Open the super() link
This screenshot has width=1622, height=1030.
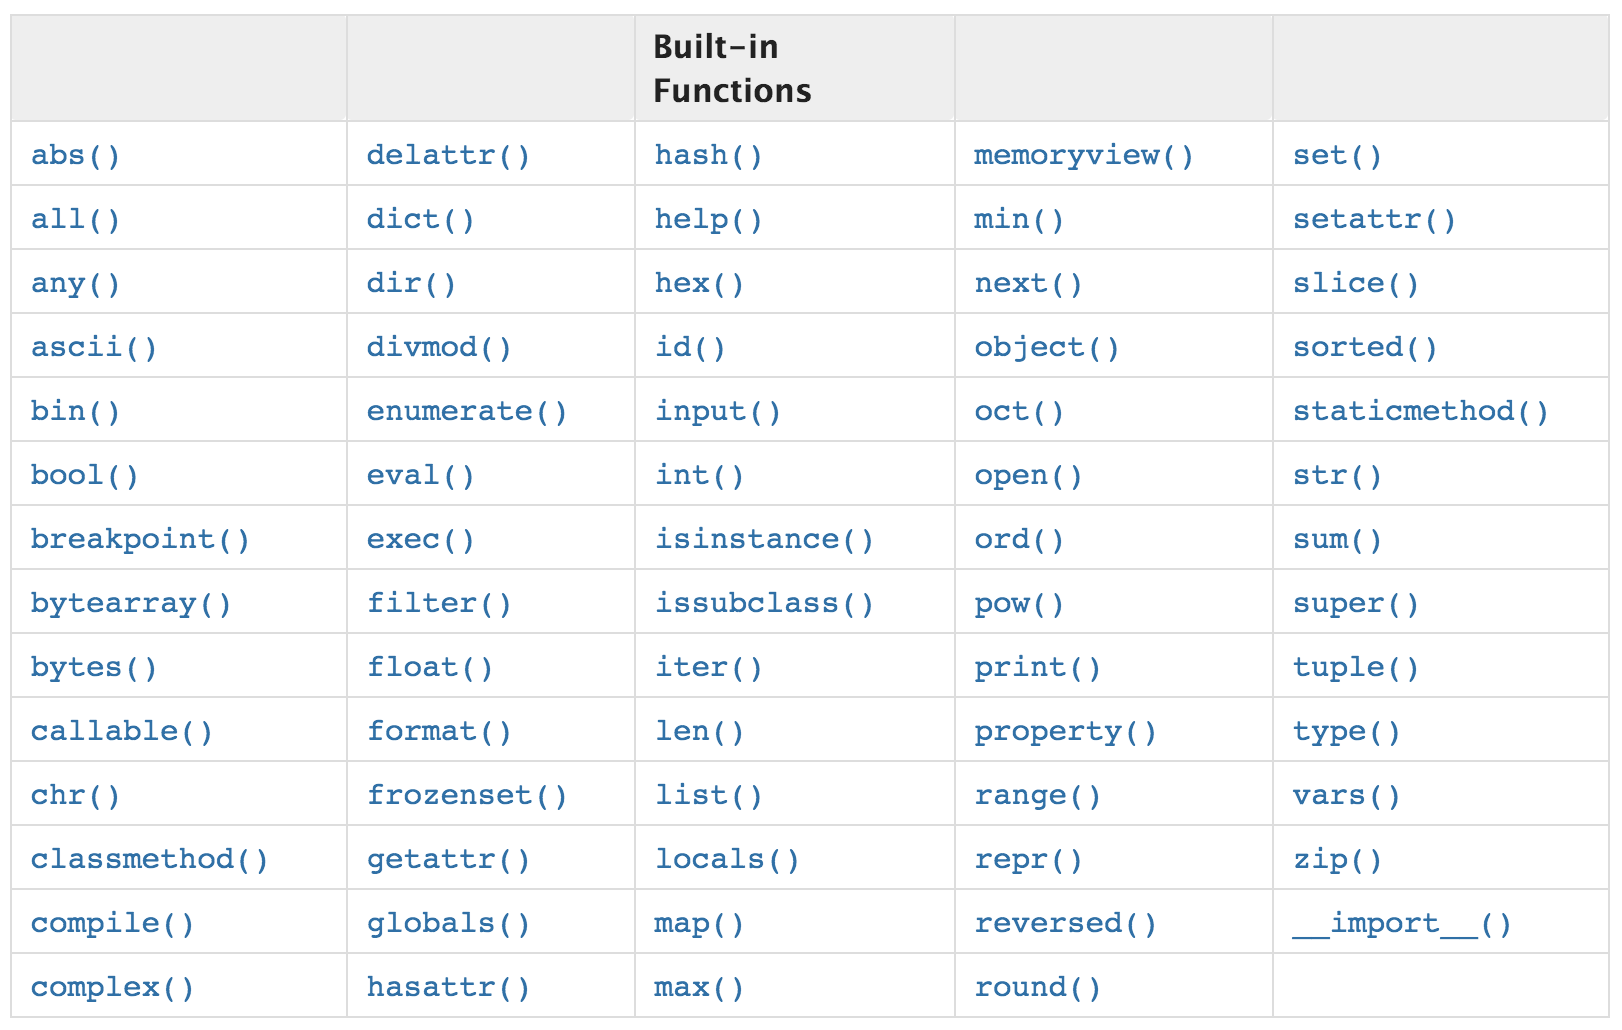coord(1356,603)
